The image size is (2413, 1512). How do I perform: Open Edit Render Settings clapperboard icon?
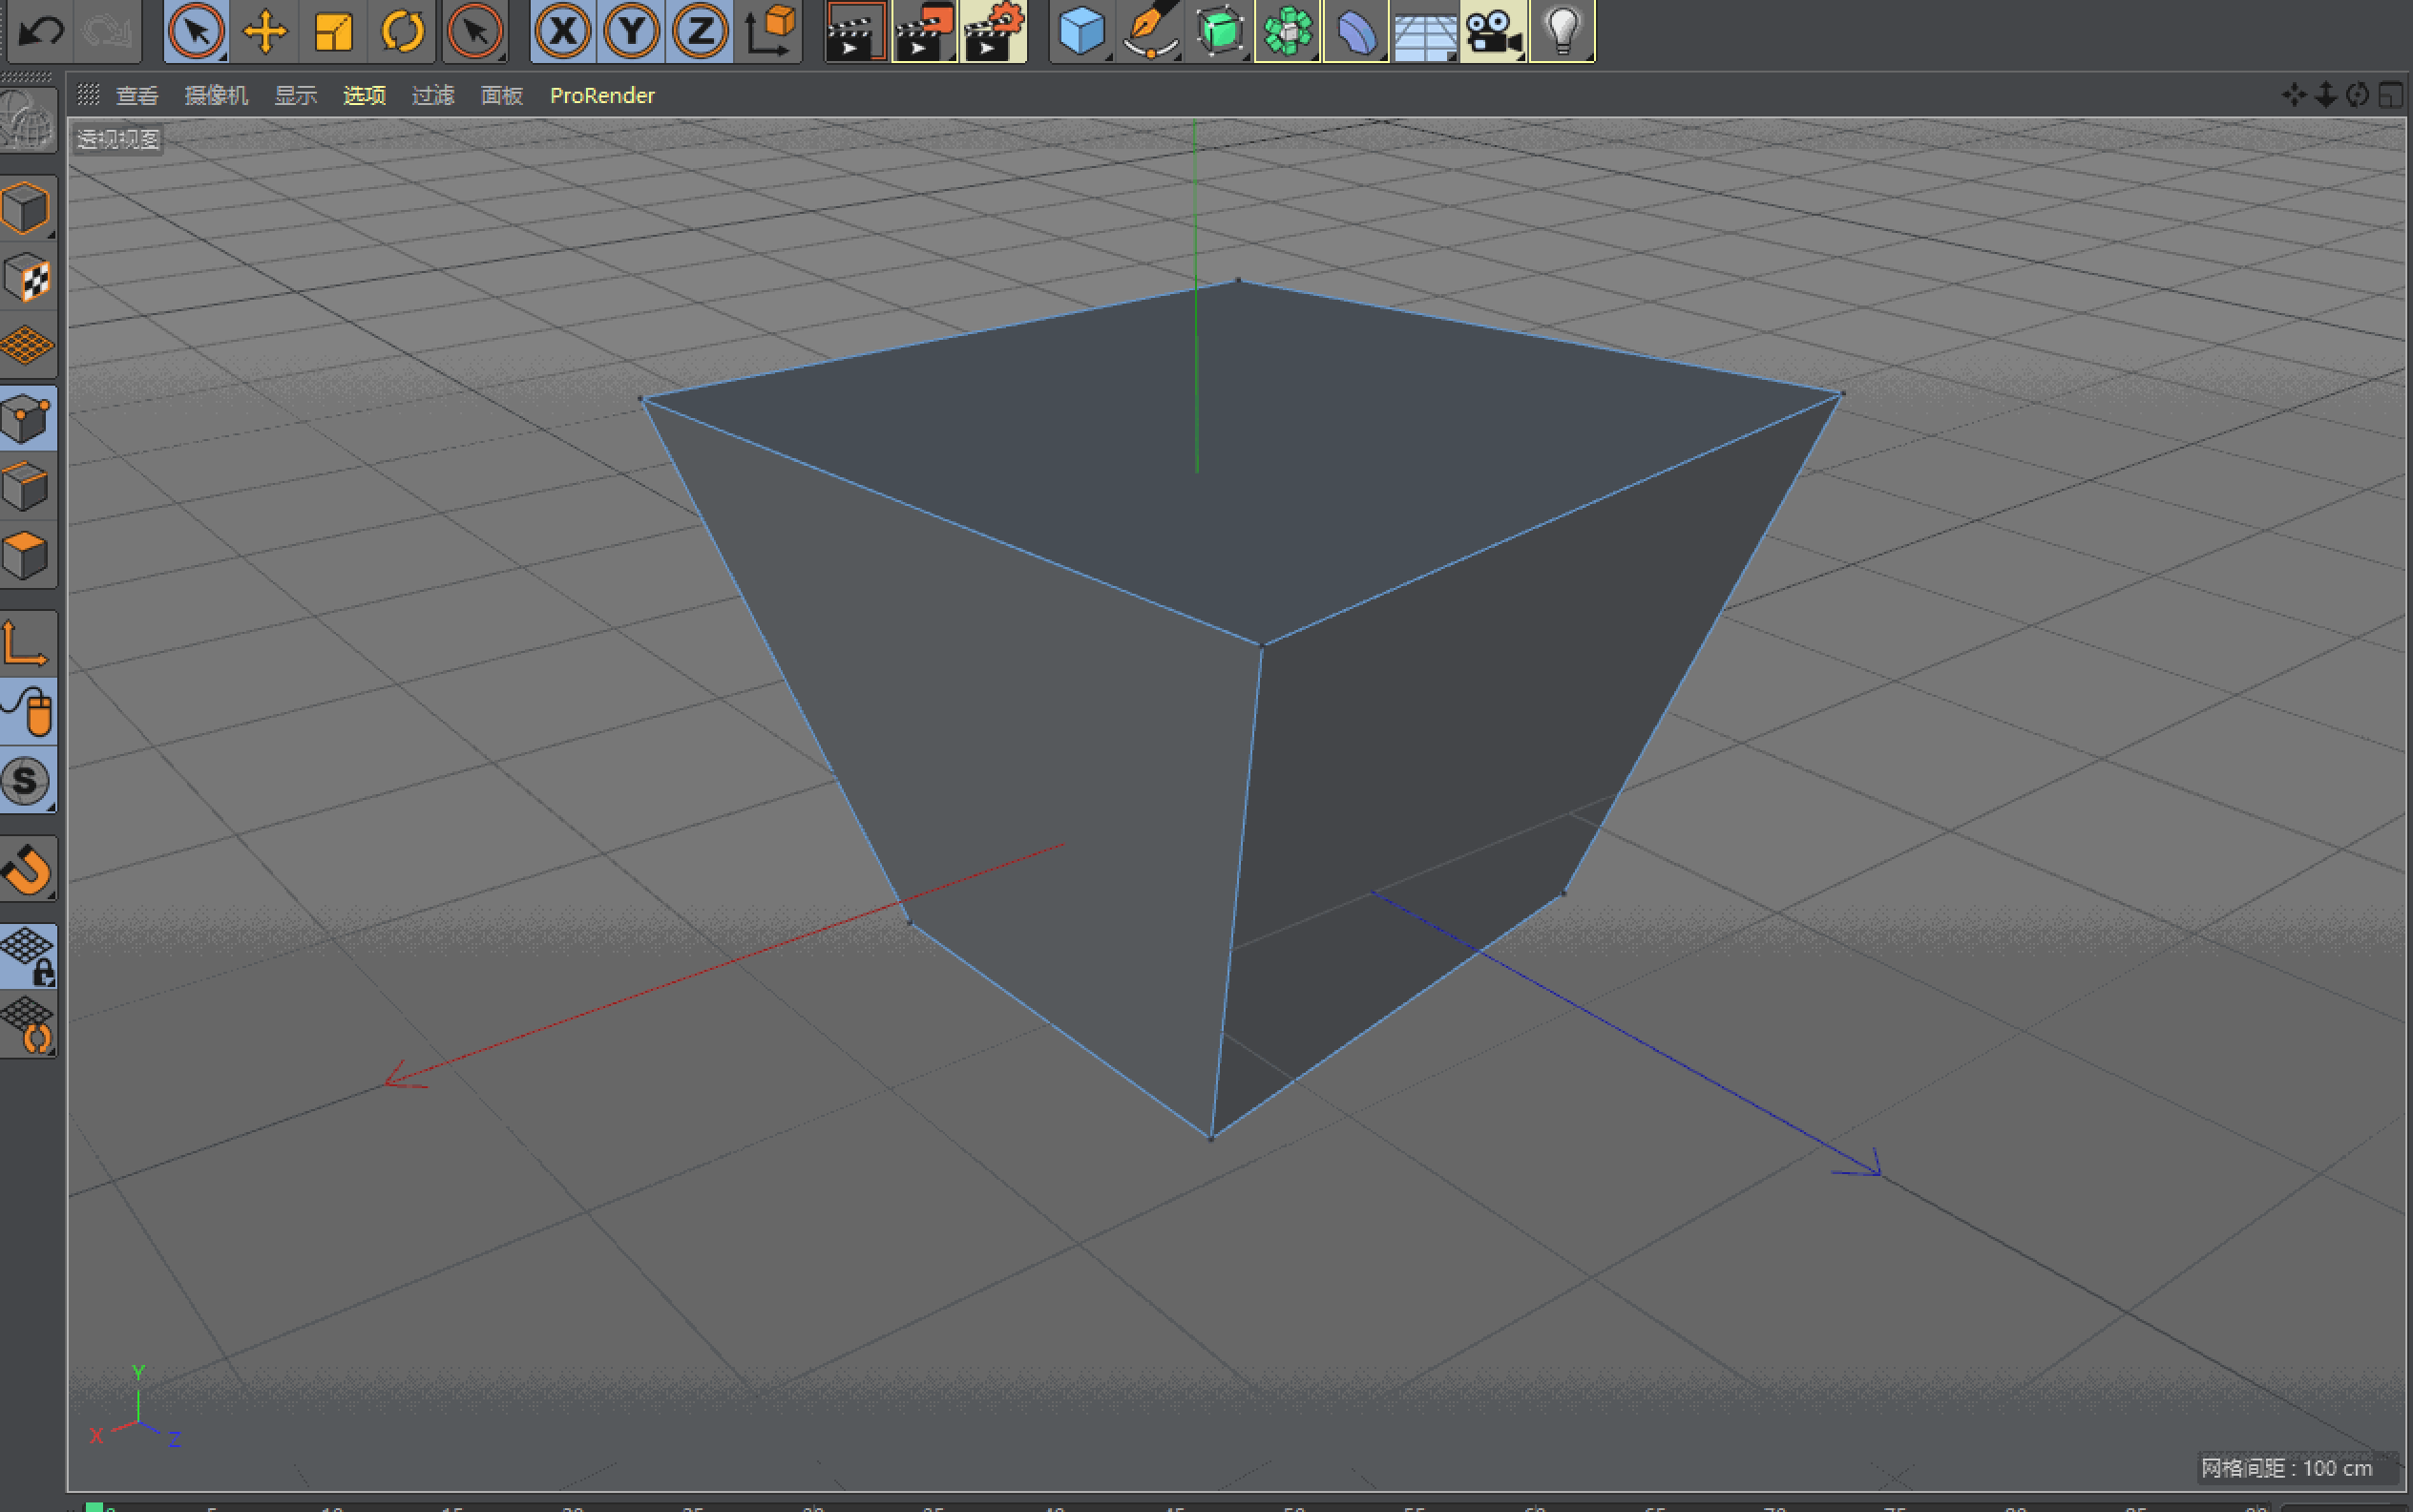pos(992,31)
